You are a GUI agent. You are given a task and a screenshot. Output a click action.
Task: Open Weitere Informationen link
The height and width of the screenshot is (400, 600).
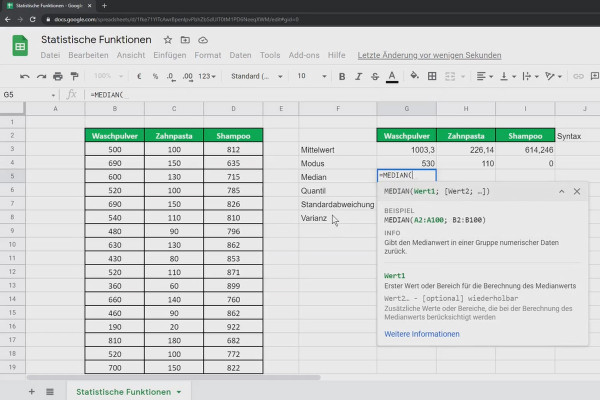[x=422, y=334]
